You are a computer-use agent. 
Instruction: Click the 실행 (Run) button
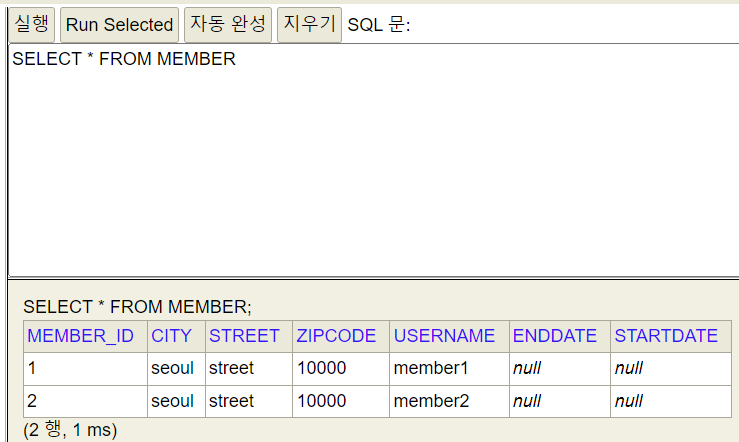point(32,25)
